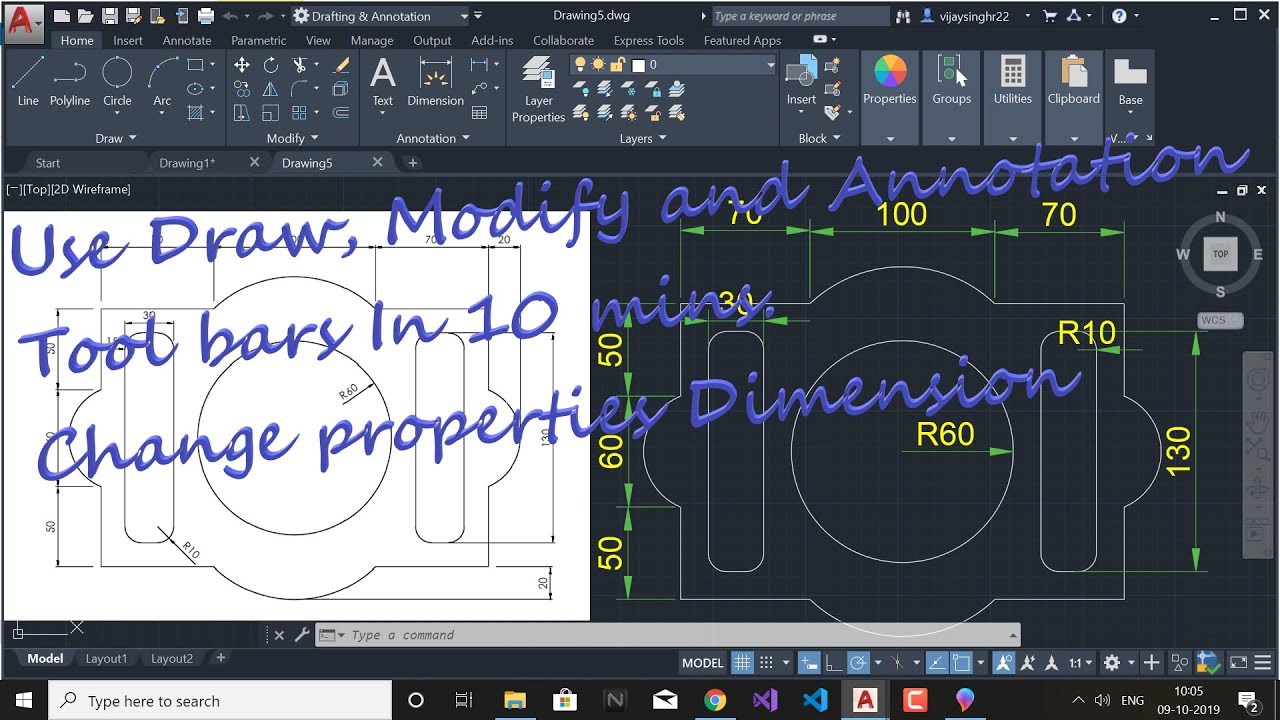Click the Scale tool icon
1280x720 pixels.
pos(271,113)
